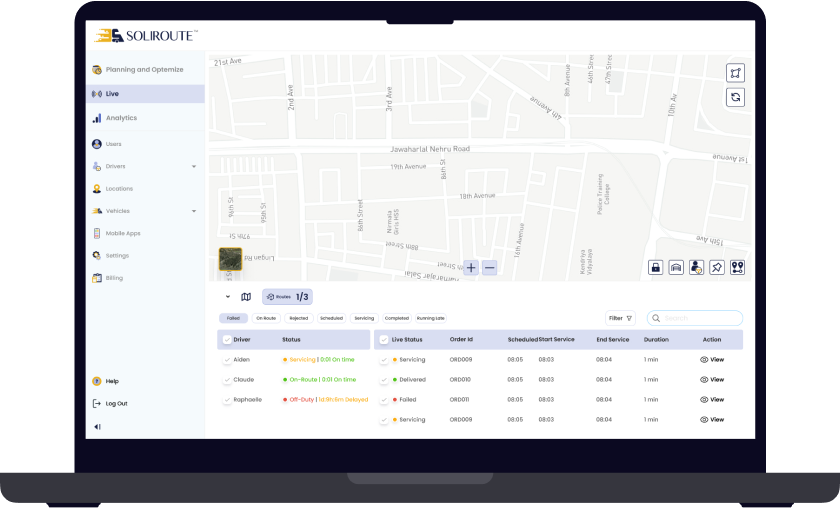
Task: Expand the Vehicles submenu in sidebar
Action: point(194,211)
